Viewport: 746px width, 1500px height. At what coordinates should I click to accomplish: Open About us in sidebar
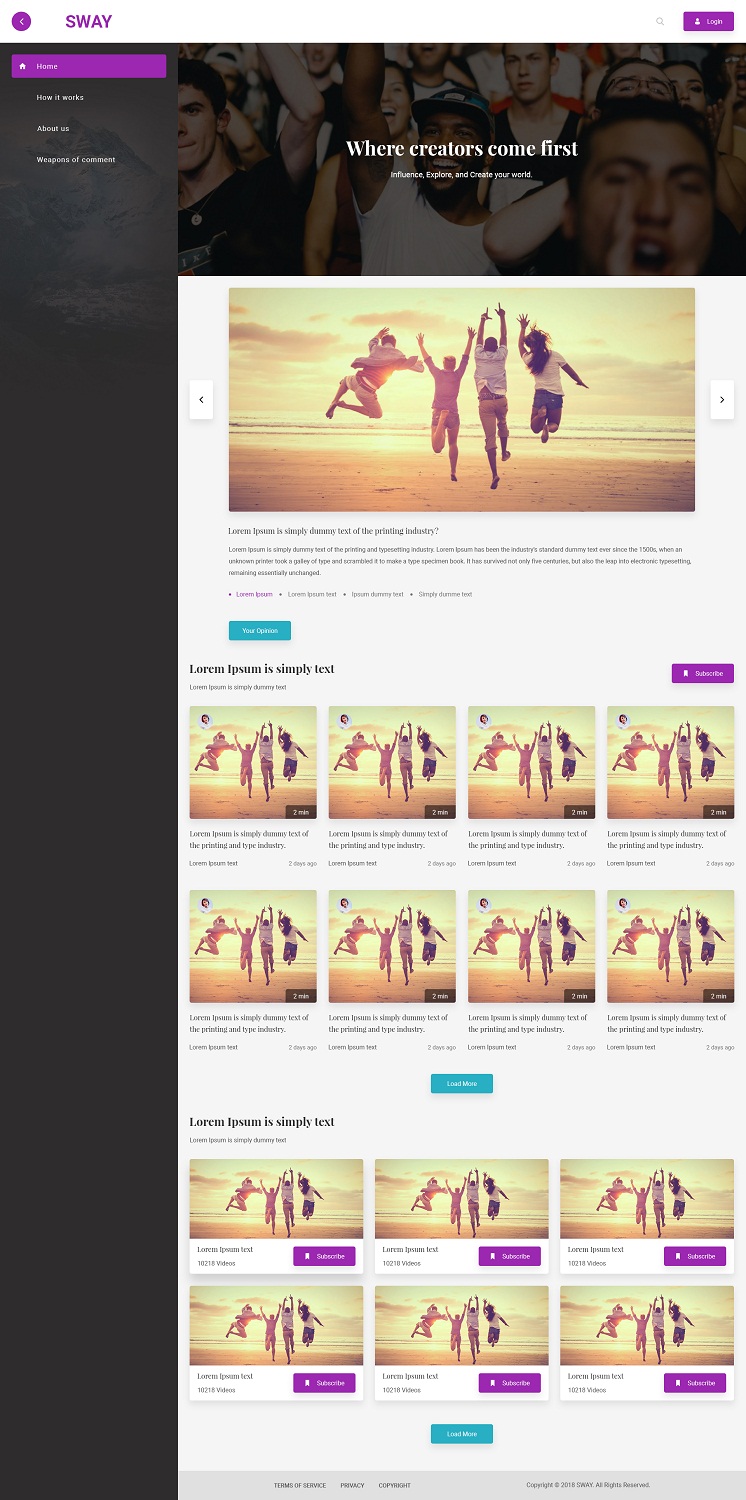click(x=53, y=128)
